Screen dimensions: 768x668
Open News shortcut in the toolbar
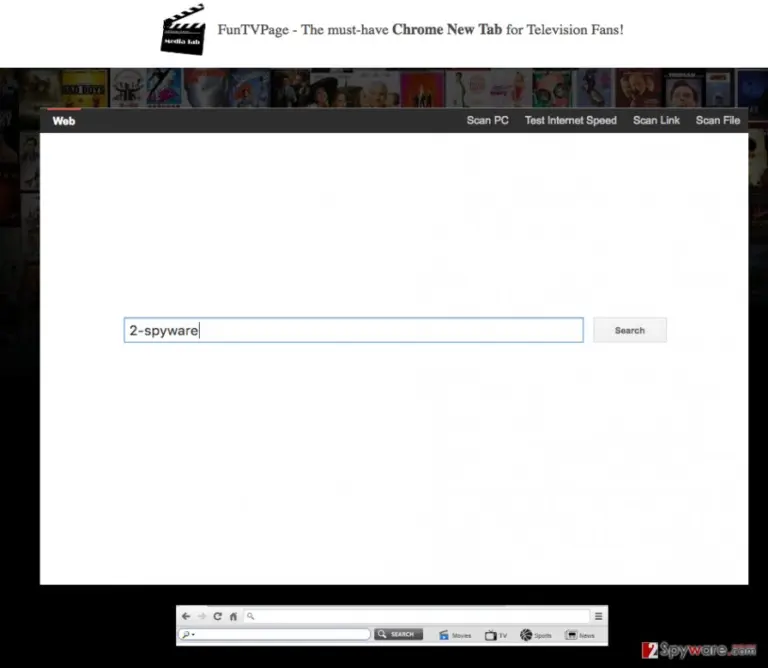[580, 635]
